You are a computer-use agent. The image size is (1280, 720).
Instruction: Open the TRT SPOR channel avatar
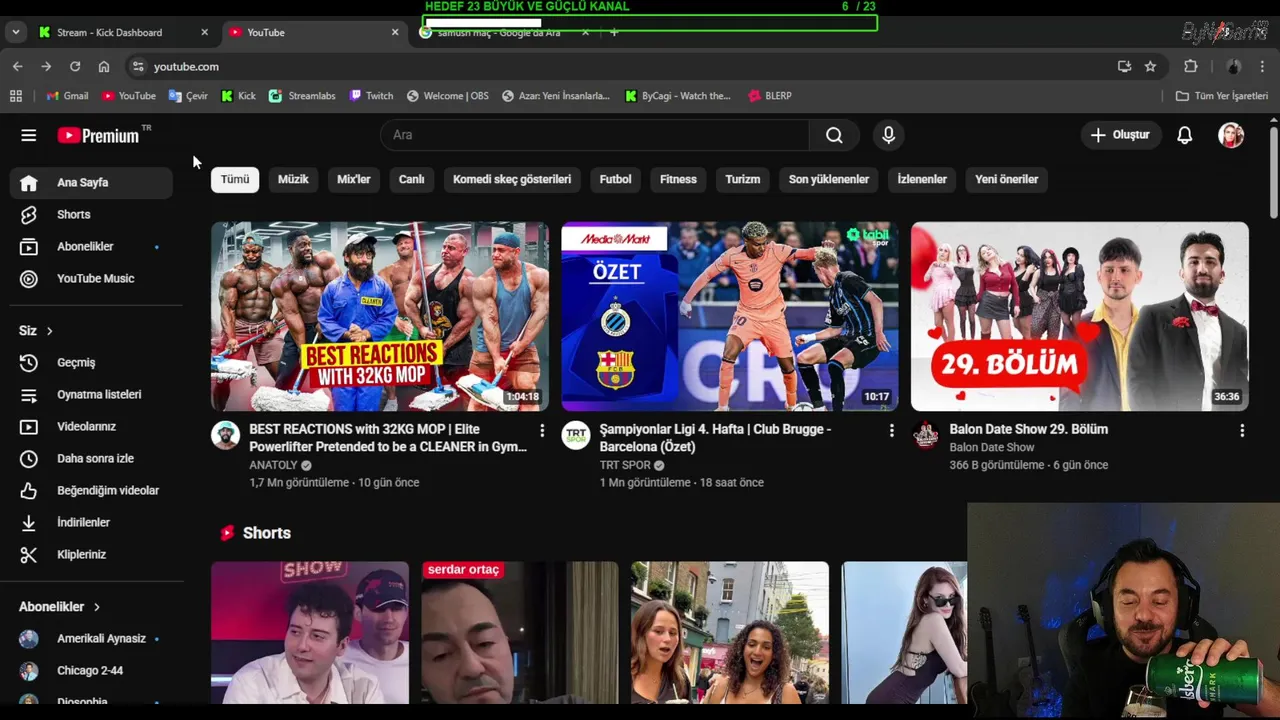575,435
